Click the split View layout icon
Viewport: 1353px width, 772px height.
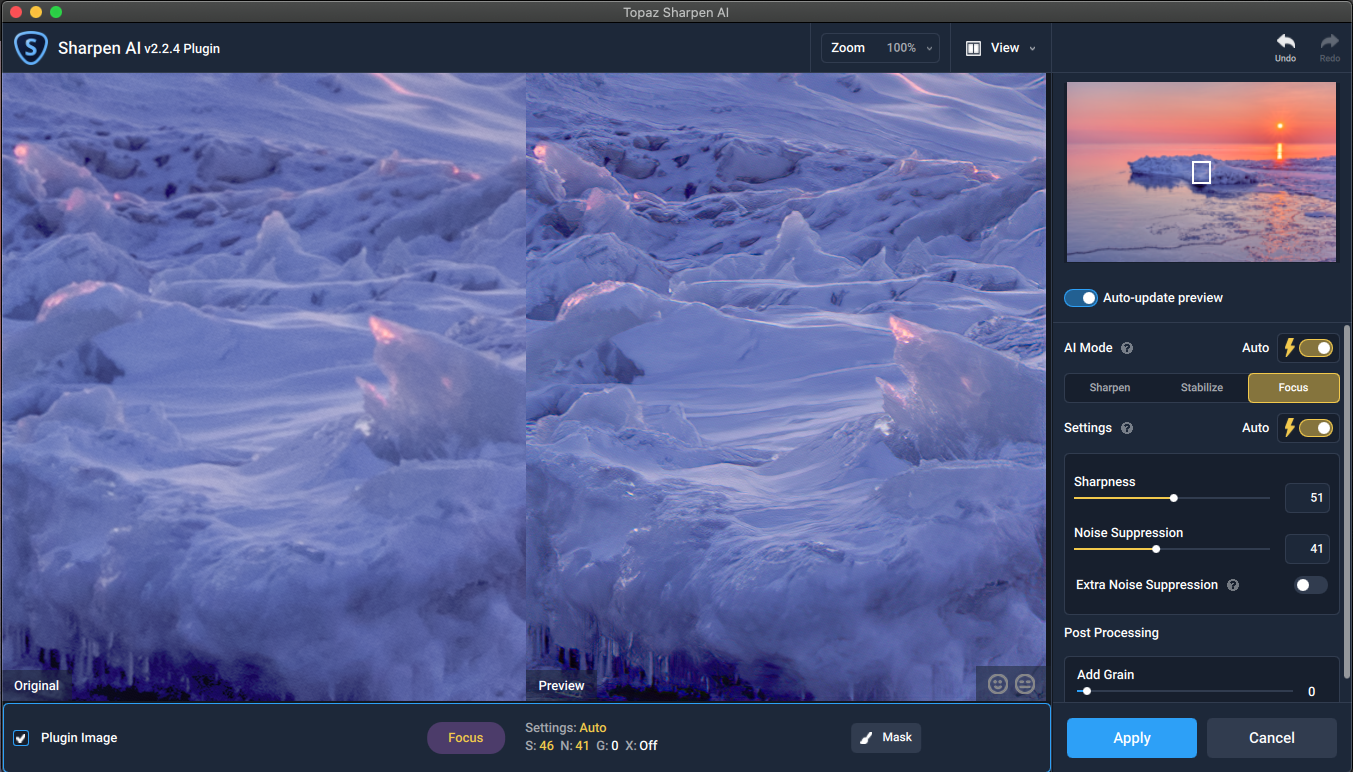tap(973, 48)
